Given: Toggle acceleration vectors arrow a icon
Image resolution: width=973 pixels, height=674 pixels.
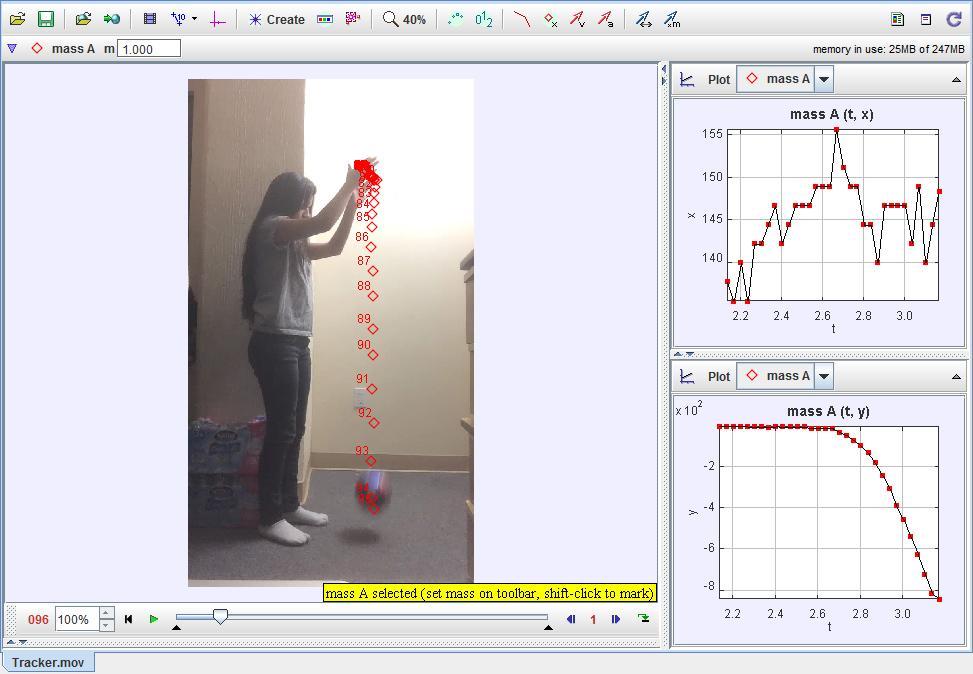Looking at the screenshot, I should point(606,20).
